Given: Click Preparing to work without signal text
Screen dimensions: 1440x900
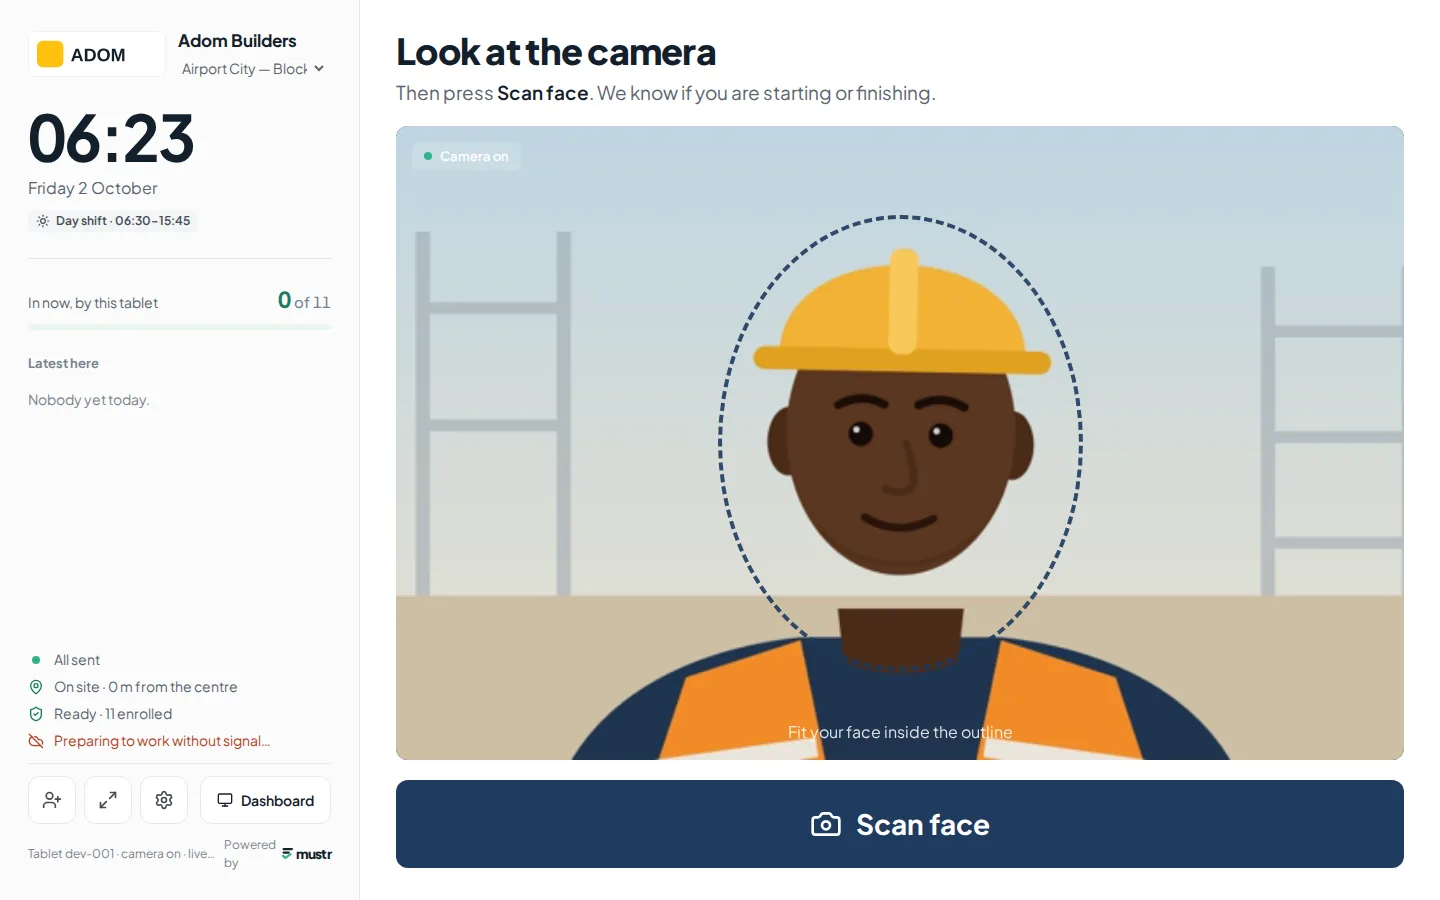Looking at the screenshot, I should tap(162, 741).
